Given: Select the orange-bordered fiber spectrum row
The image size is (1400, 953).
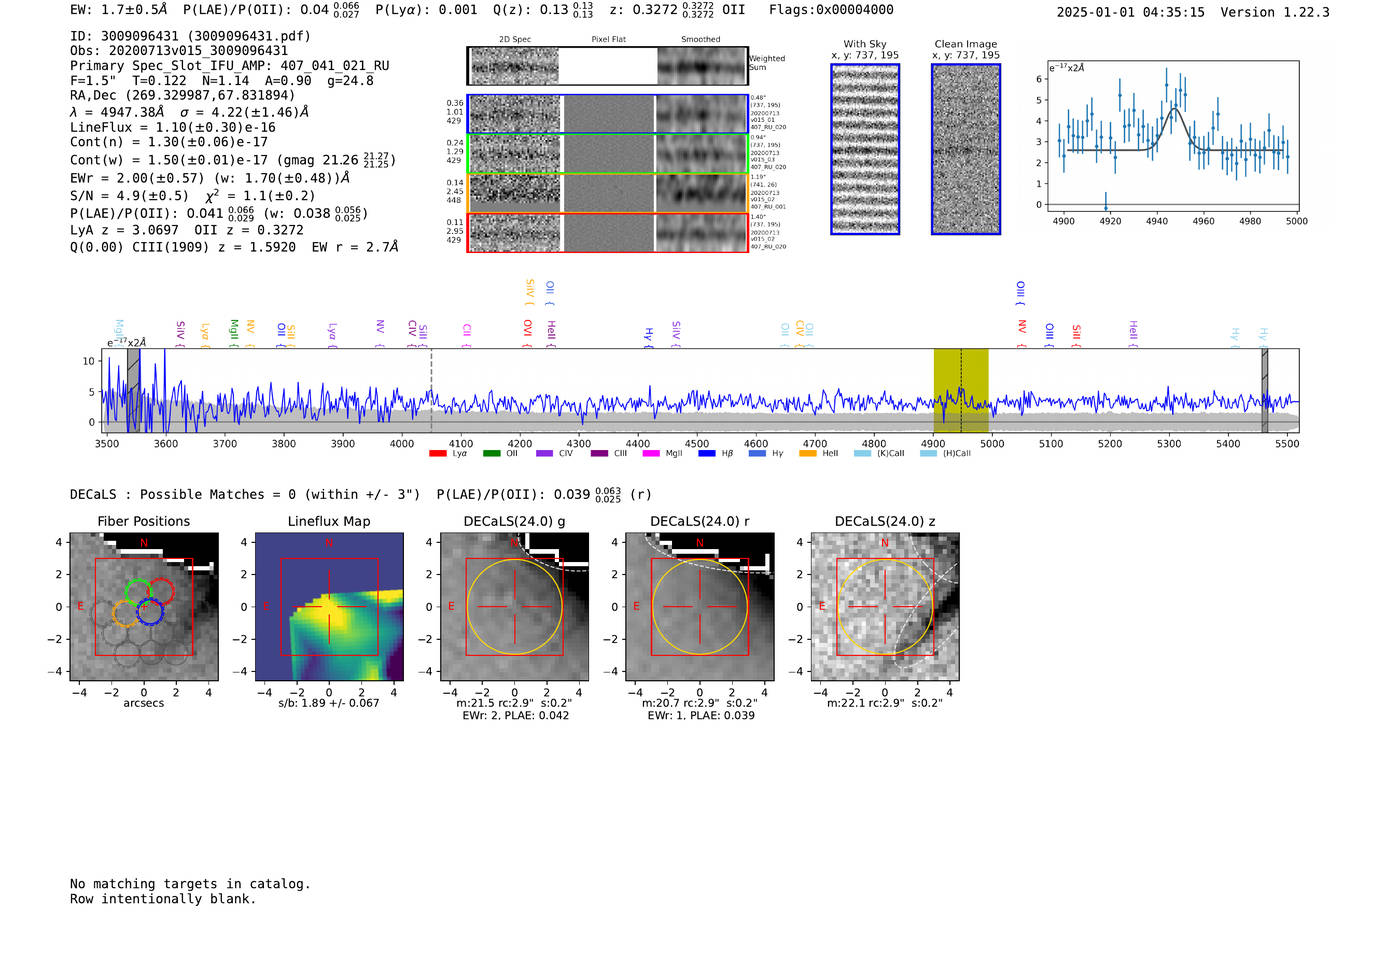Looking at the screenshot, I should coord(607,193).
